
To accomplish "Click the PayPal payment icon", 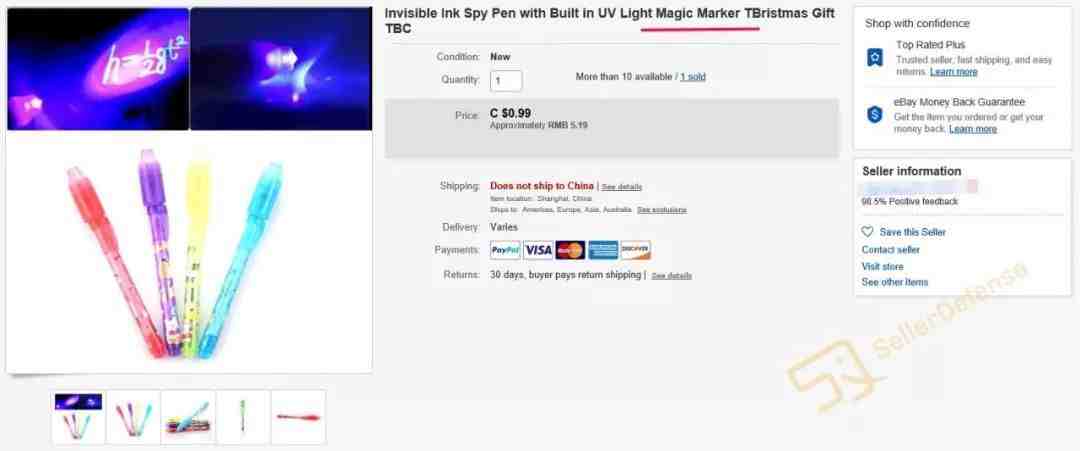I will [505, 250].
